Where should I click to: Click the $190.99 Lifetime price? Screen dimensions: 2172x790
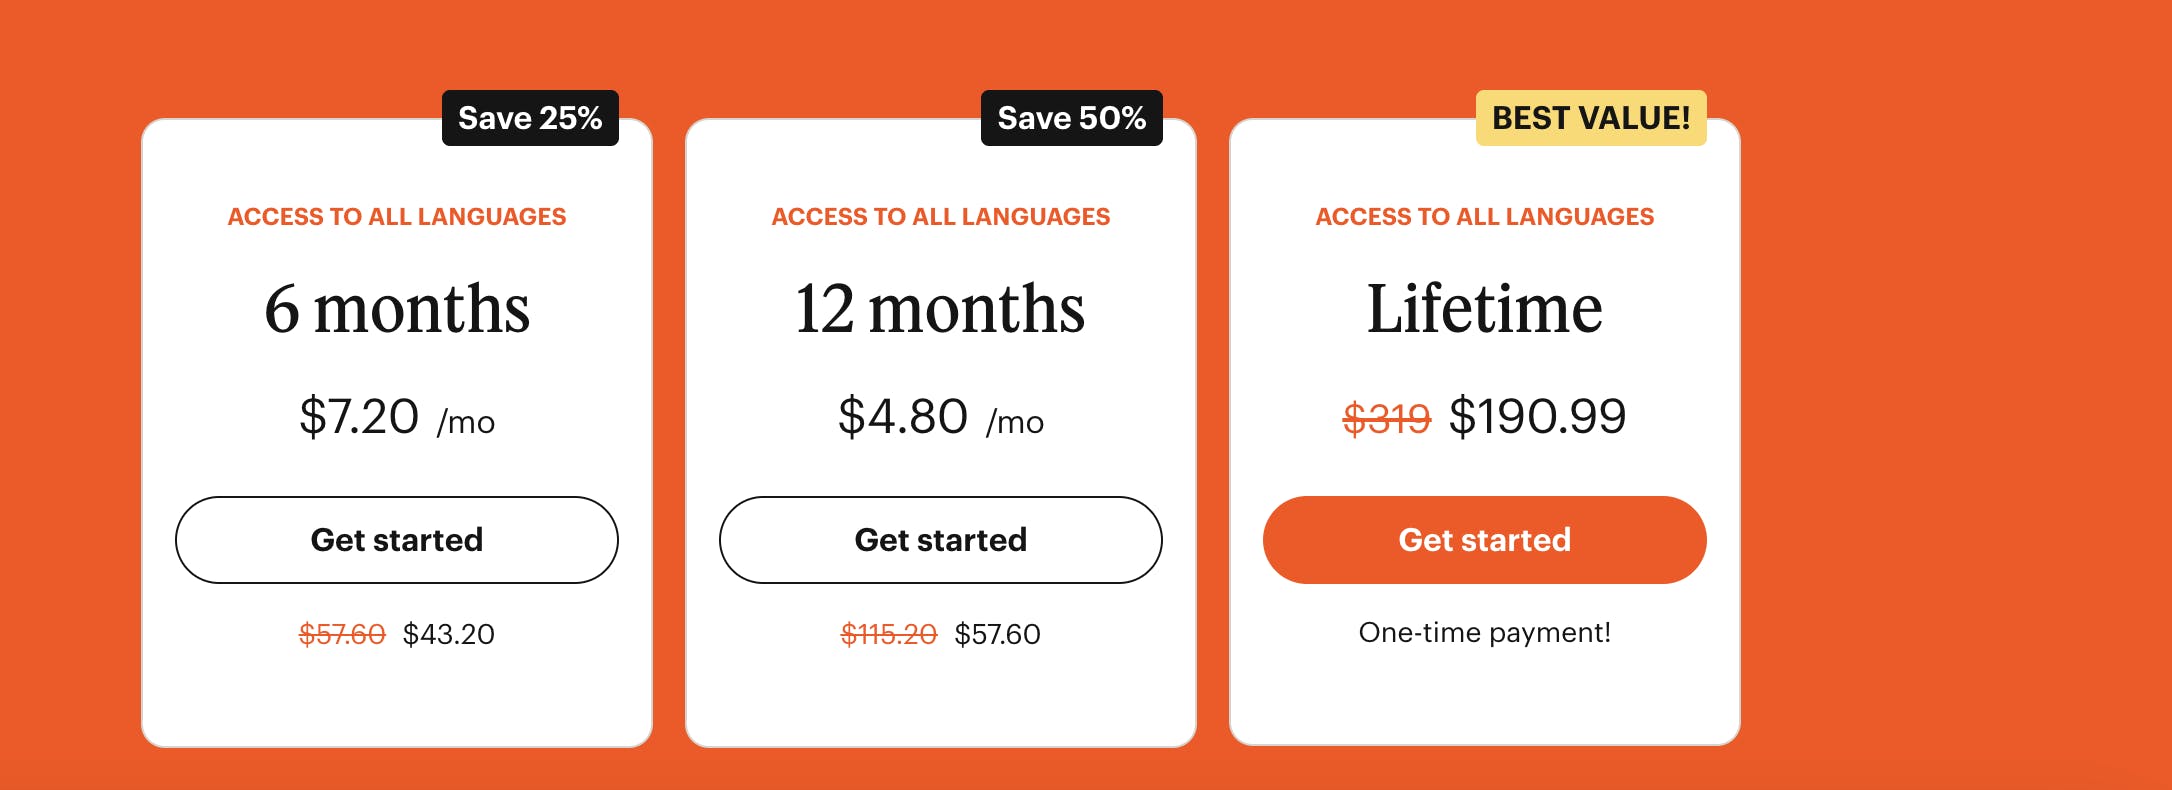(x=1537, y=416)
